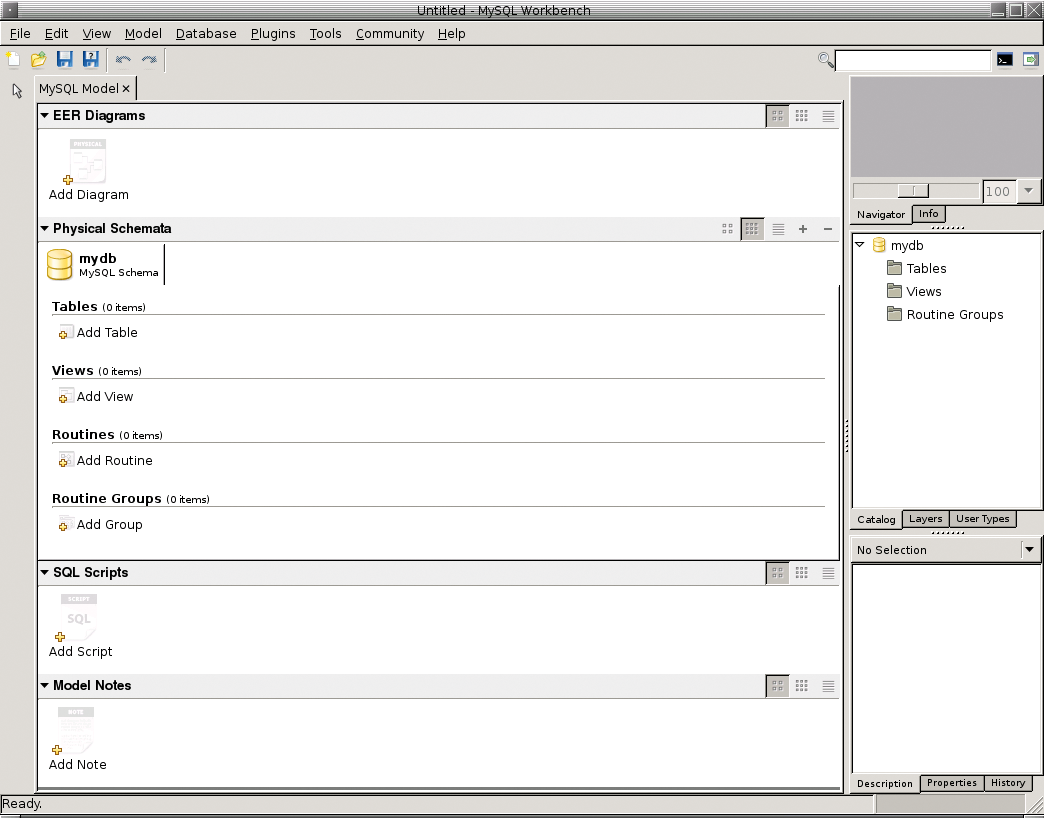Click the Add Routine link
This screenshot has height=818, width=1044.
tap(106, 460)
